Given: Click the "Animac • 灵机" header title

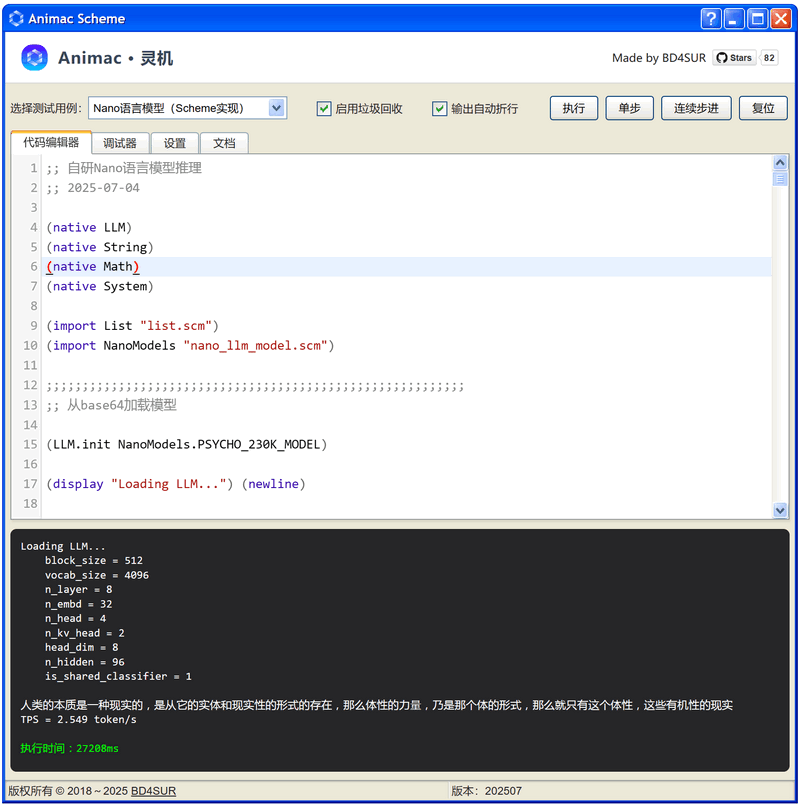Looking at the screenshot, I should click(115, 58).
